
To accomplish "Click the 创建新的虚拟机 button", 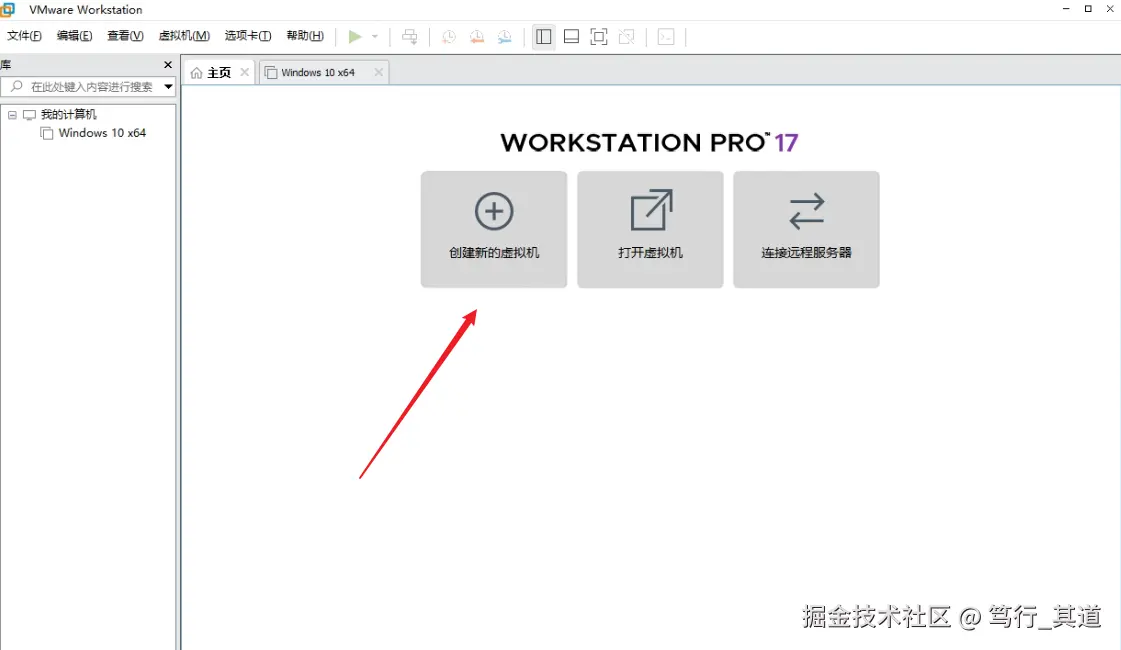I will 494,230.
